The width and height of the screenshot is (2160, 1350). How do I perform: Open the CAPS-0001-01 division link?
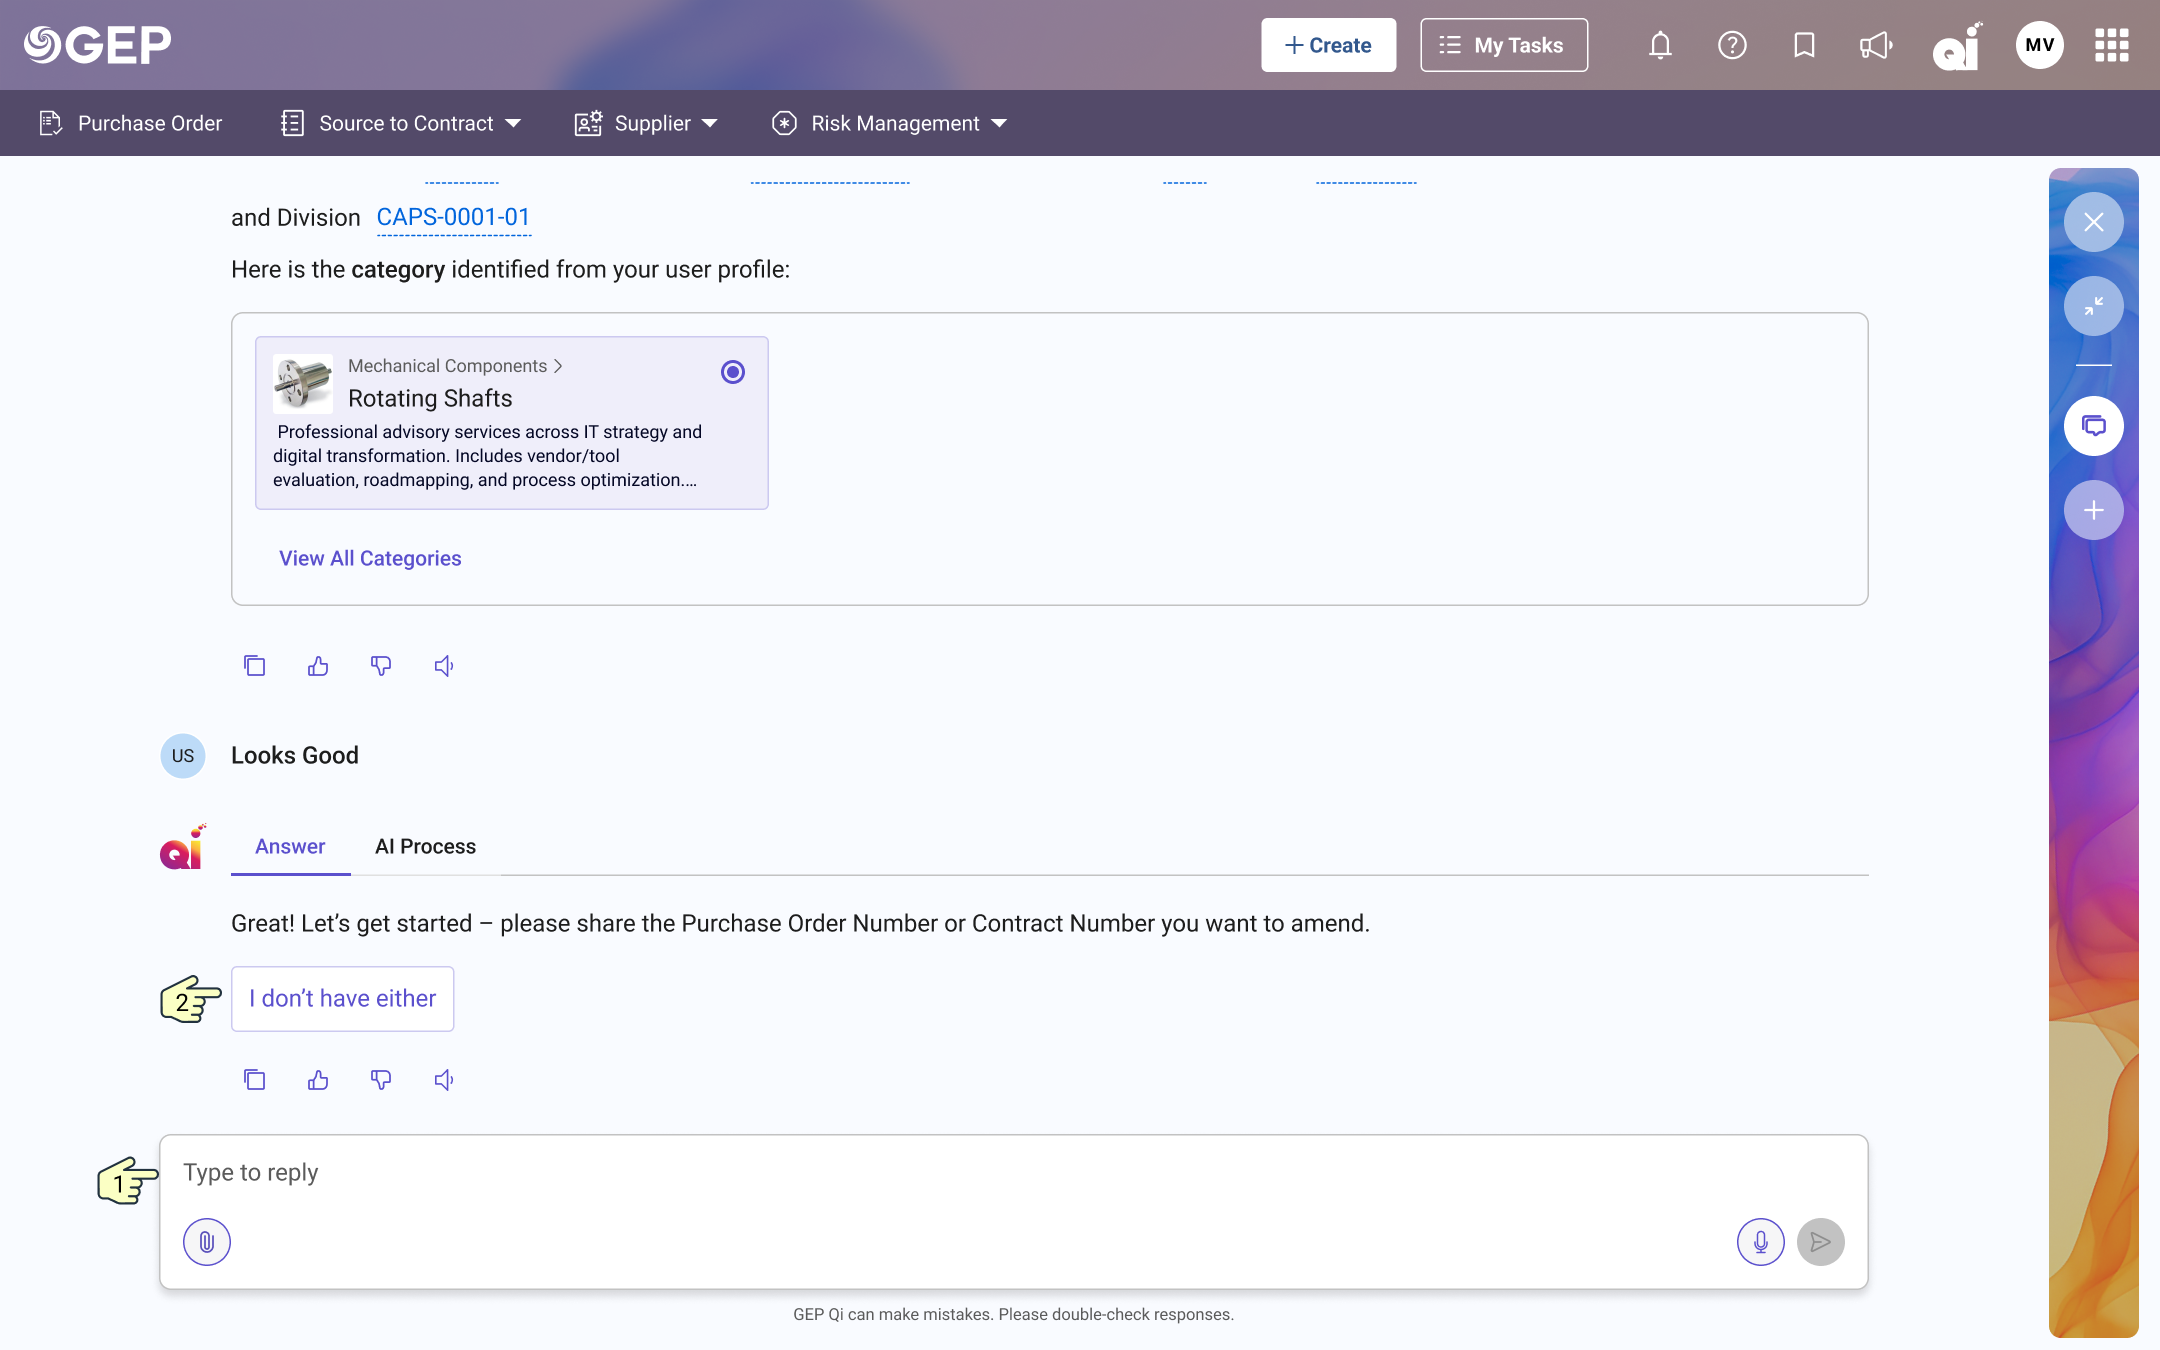pos(453,217)
